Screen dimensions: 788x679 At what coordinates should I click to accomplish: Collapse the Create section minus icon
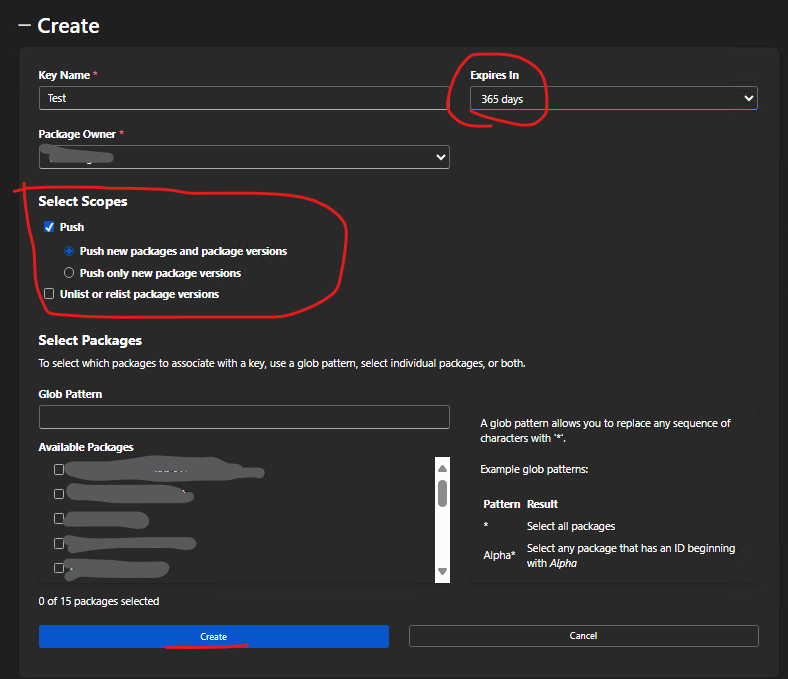pos(24,26)
